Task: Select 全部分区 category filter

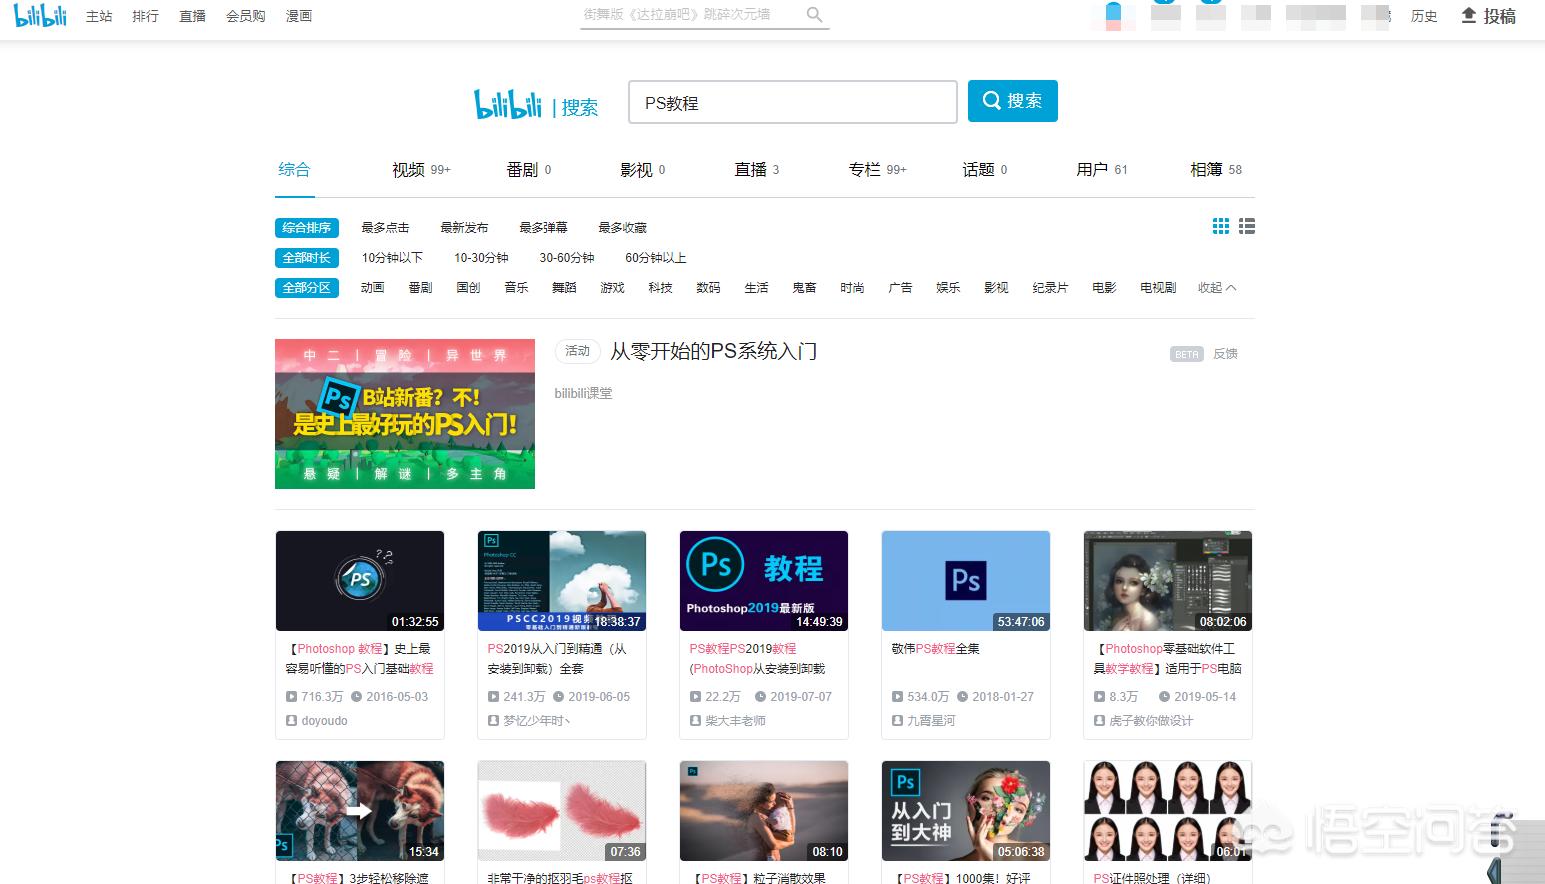Action: (x=306, y=288)
